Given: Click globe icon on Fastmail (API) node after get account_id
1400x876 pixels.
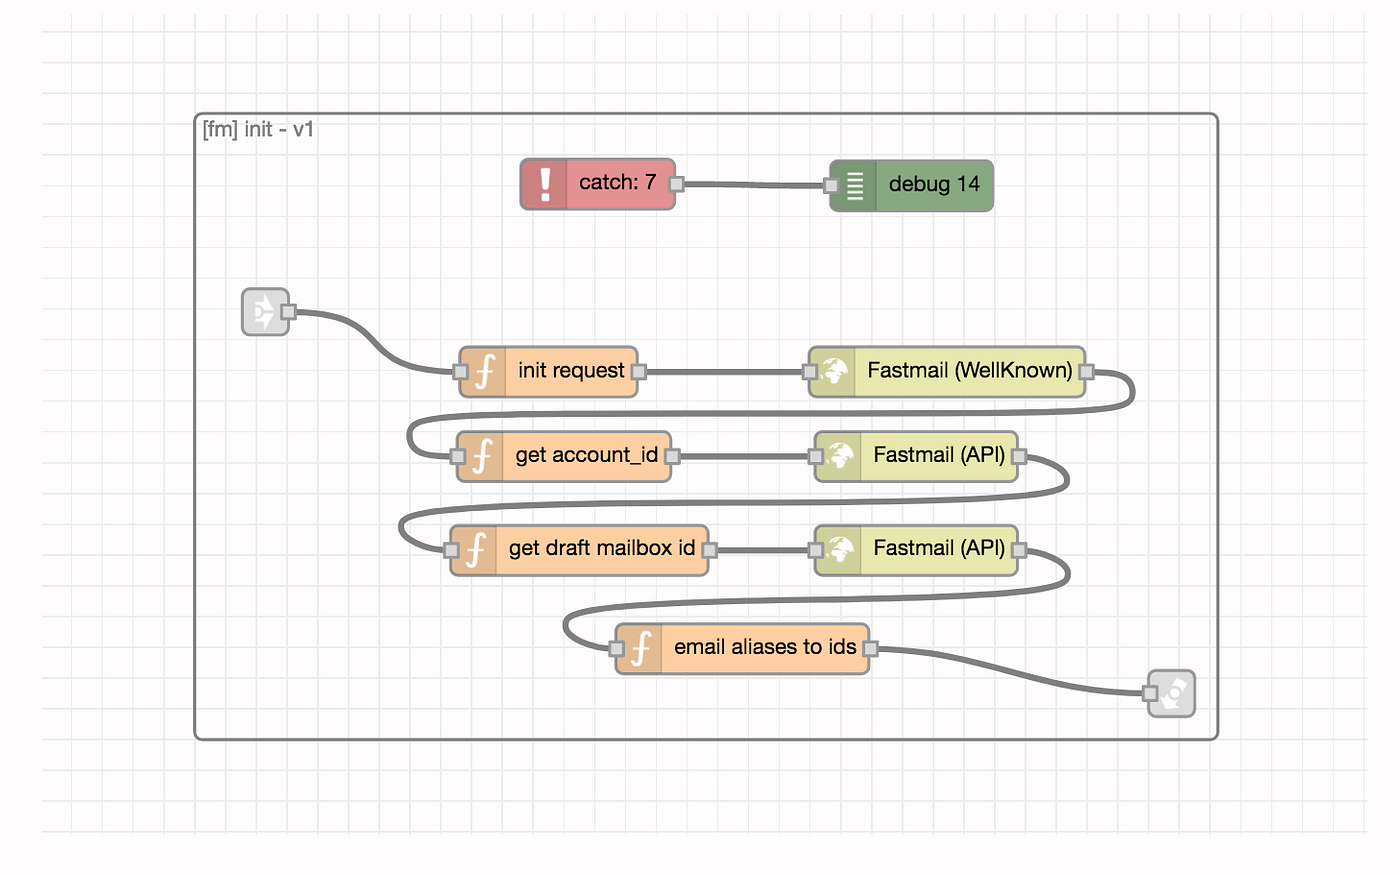Looking at the screenshot, I should (x=839, y=456).
